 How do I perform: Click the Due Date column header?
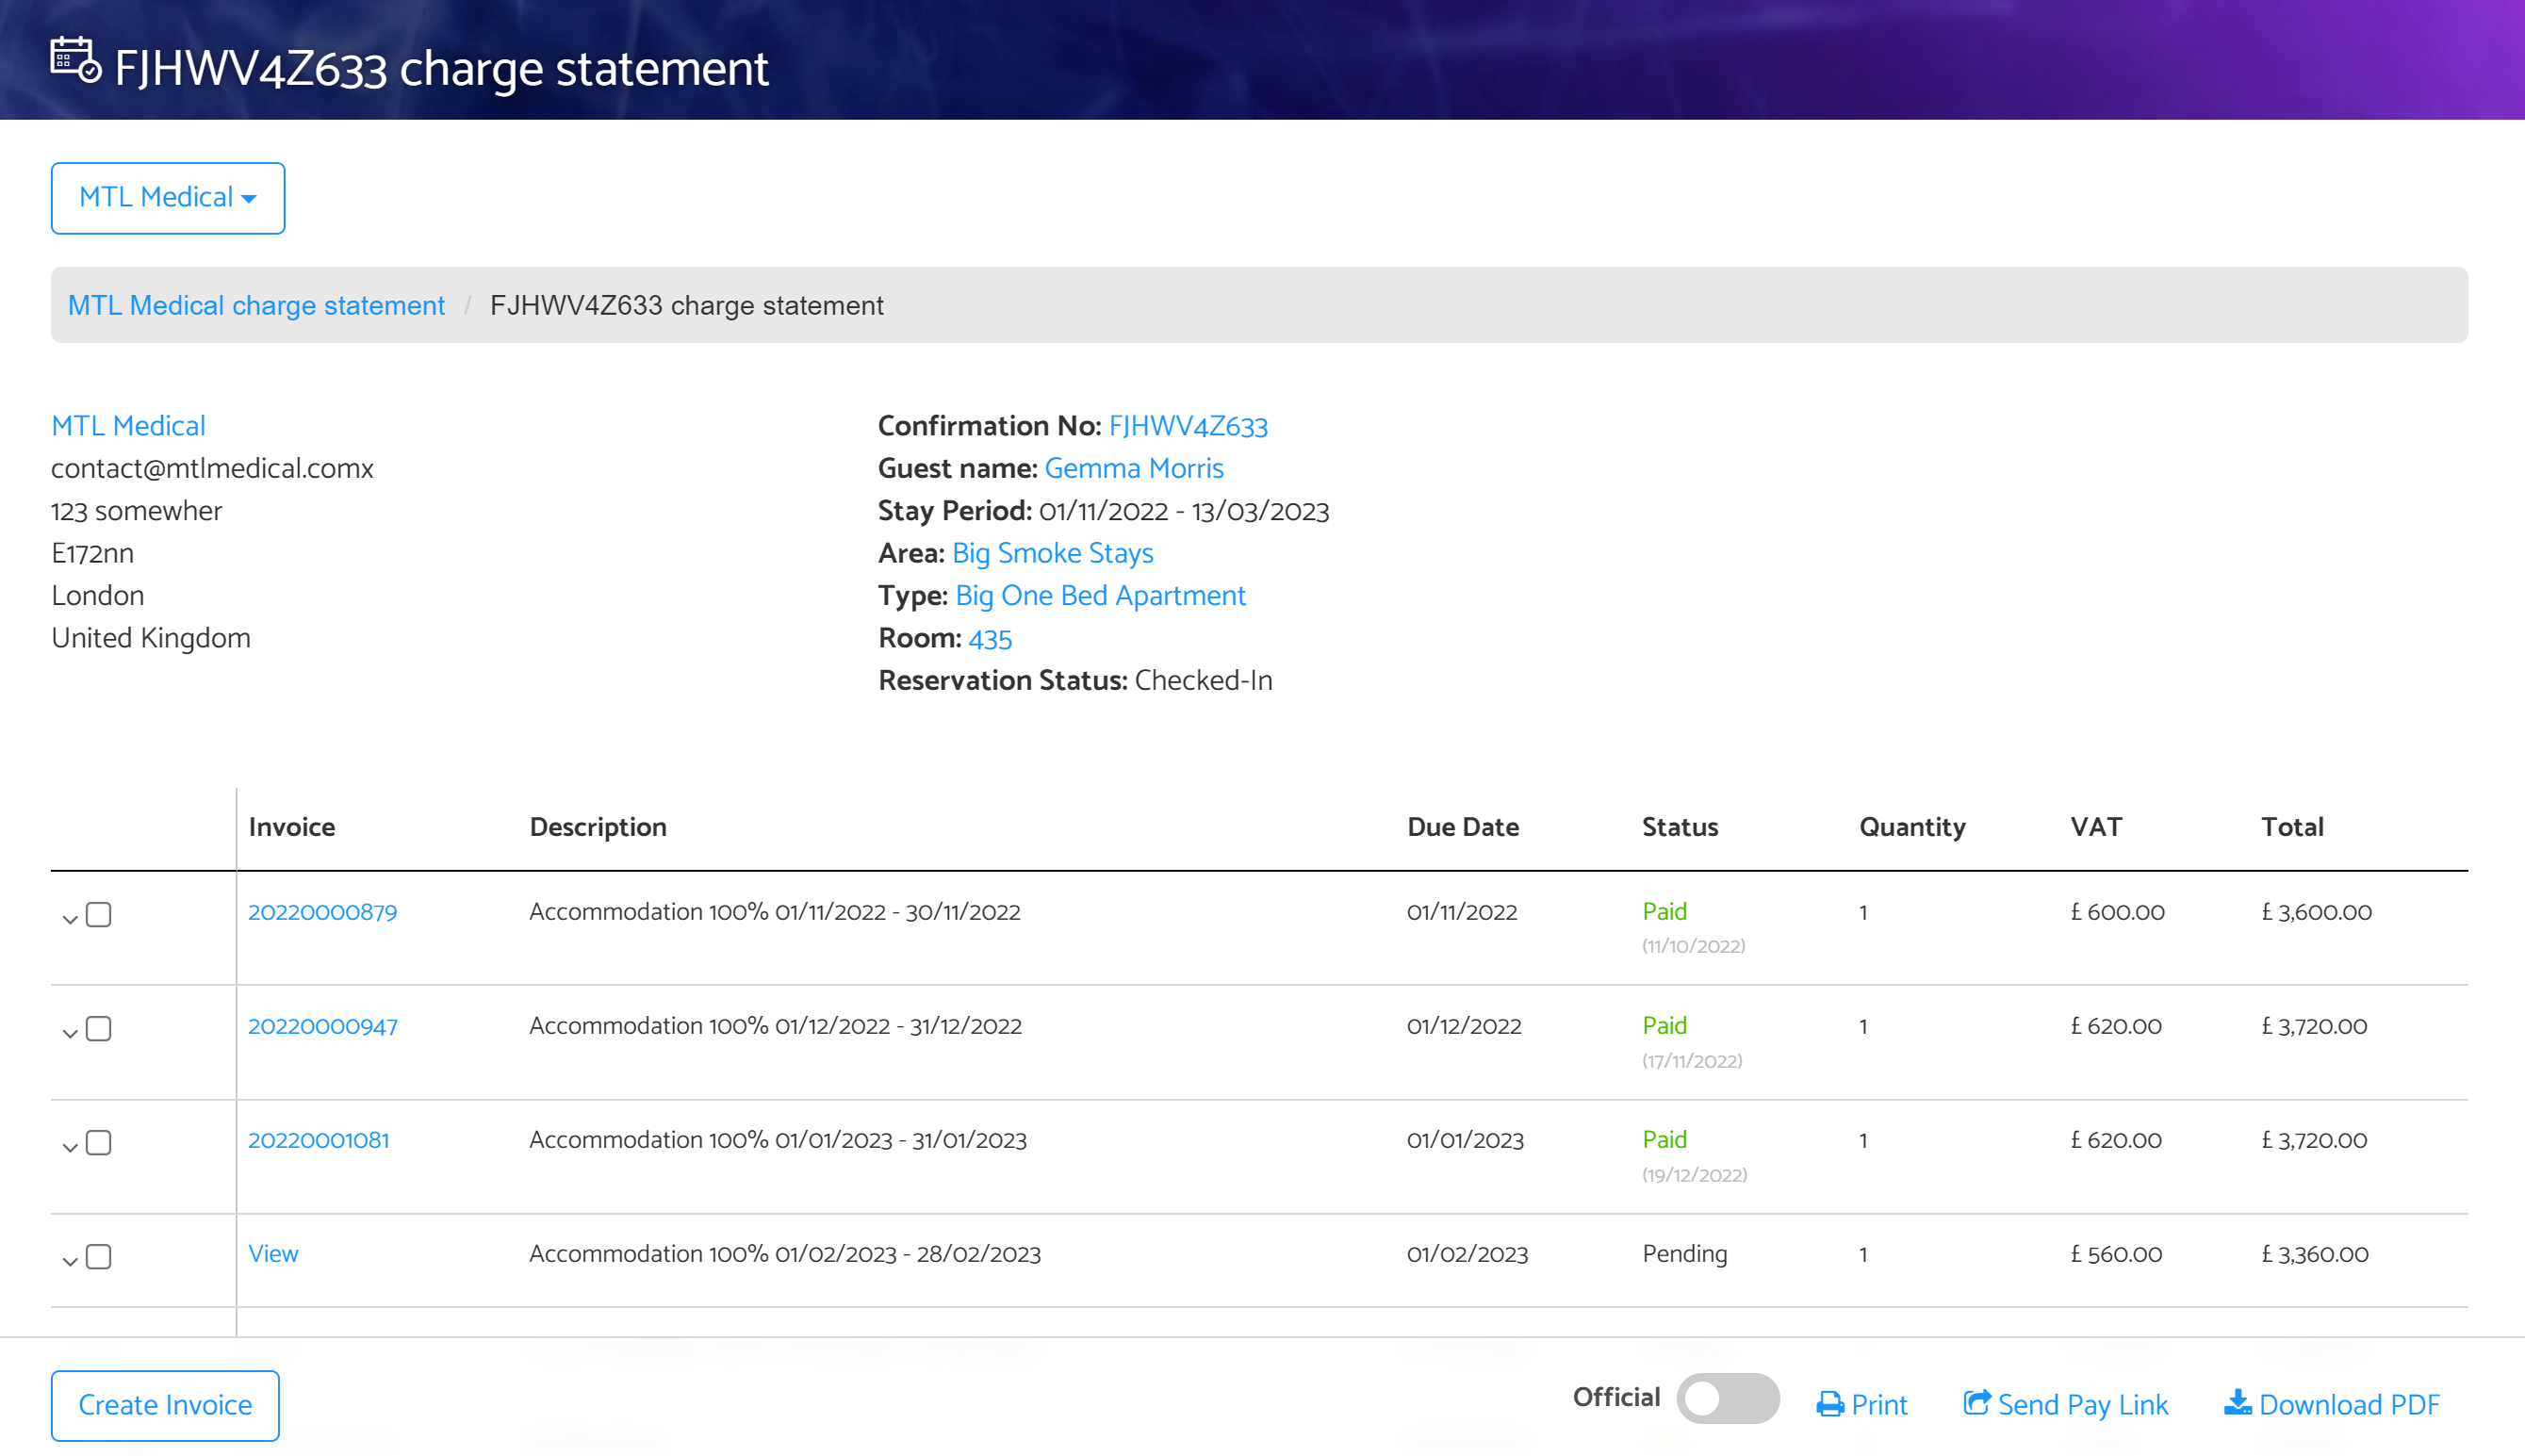(x=1463, y=827)
